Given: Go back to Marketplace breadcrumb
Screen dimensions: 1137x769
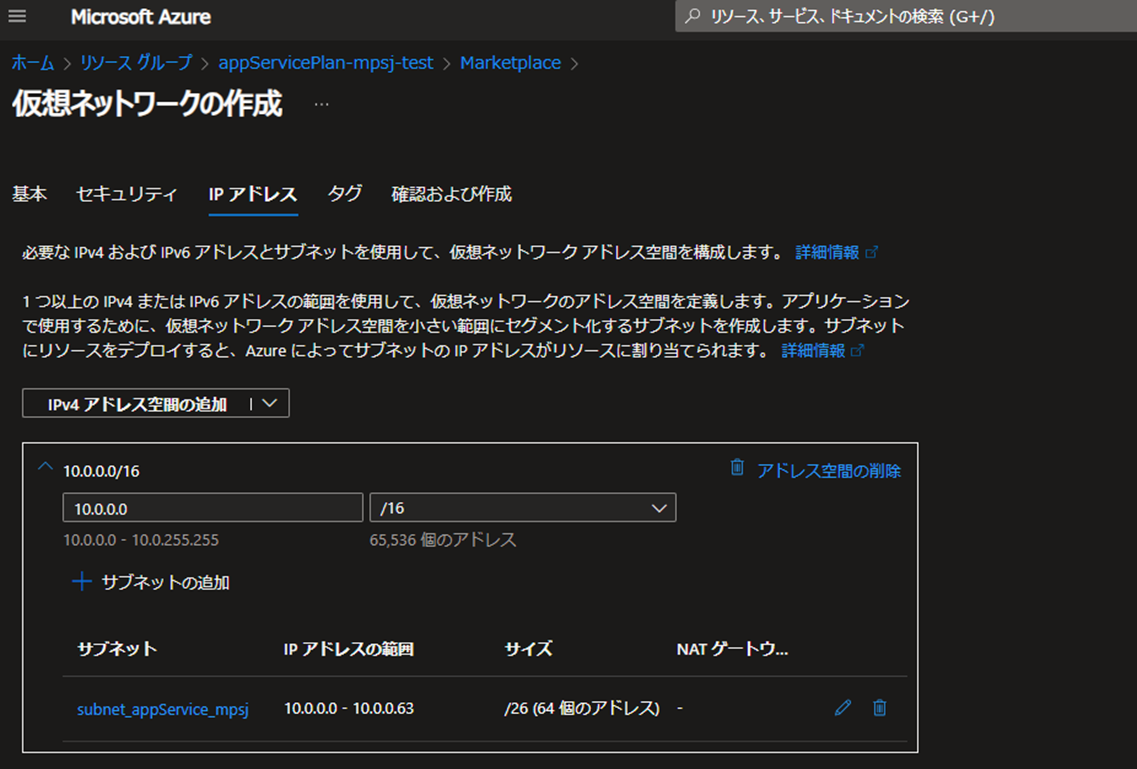Looking at the screenshot, I should pos(510,63).
